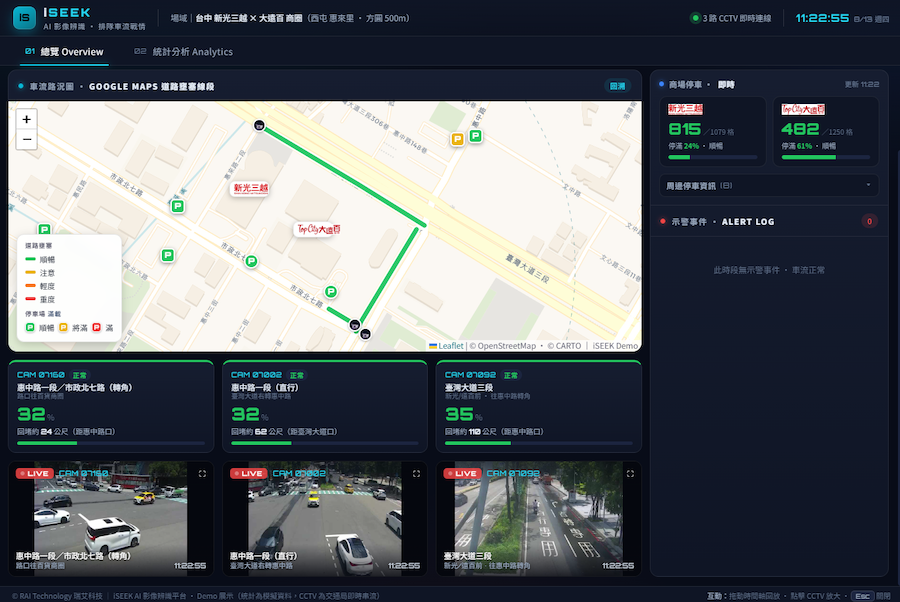Expand CAM 07160 live feed to fullscreen
The image size is (900, 602).
coord(202,473)
